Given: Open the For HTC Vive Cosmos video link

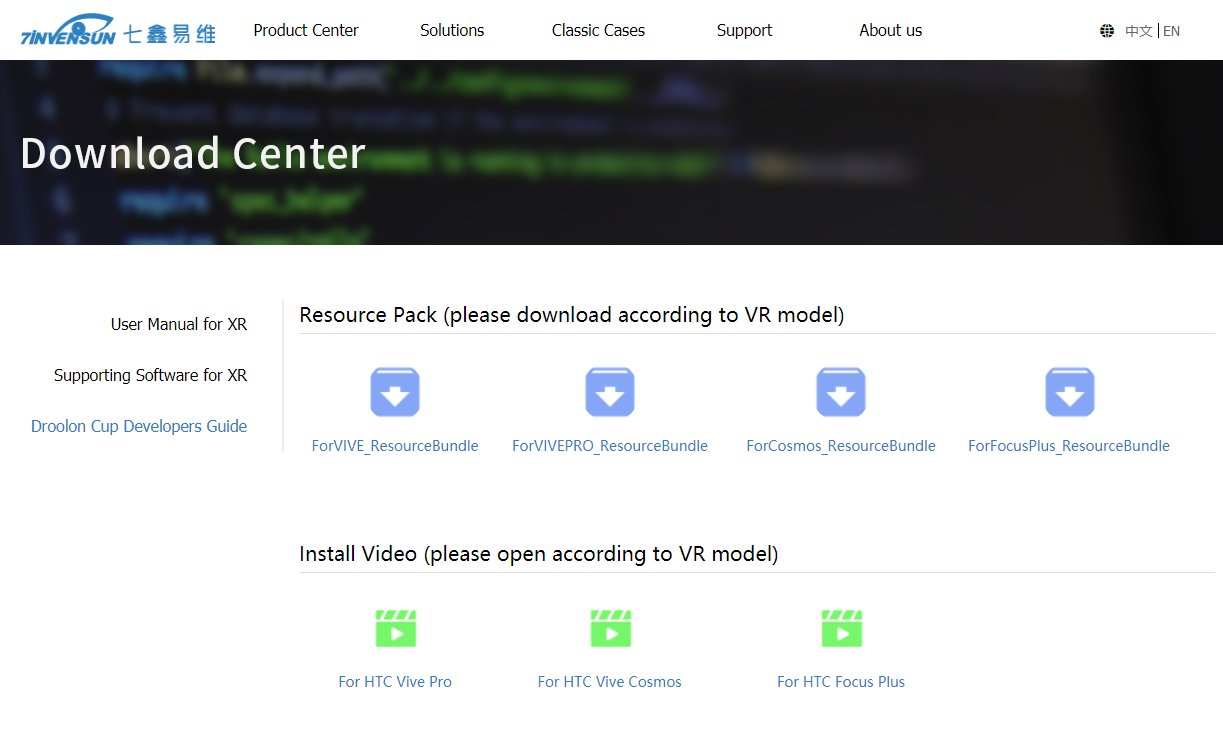Looking at the screenshot, I should click(x=610, y=682).
